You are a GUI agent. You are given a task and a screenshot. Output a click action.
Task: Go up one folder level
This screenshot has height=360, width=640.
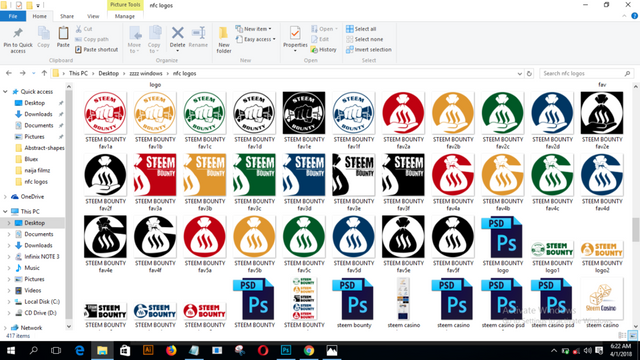click(44, 73)
